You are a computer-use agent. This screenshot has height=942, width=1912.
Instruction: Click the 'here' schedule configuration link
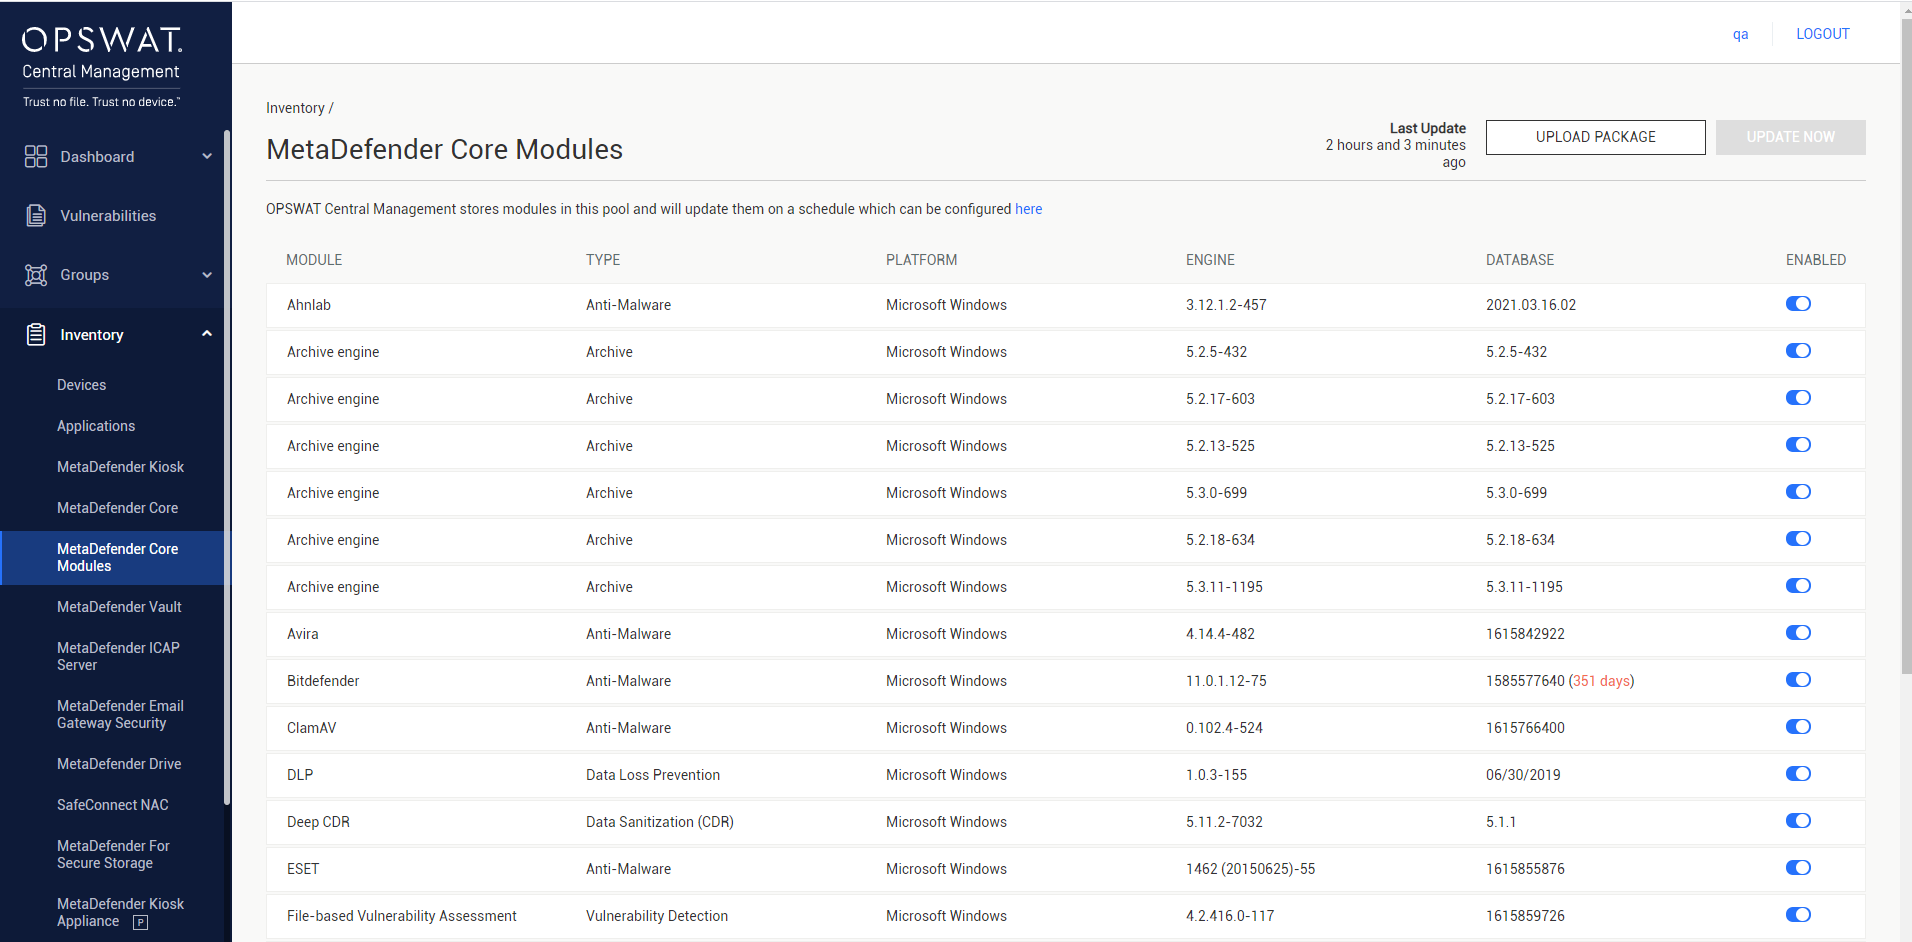tap(1028, 209)
